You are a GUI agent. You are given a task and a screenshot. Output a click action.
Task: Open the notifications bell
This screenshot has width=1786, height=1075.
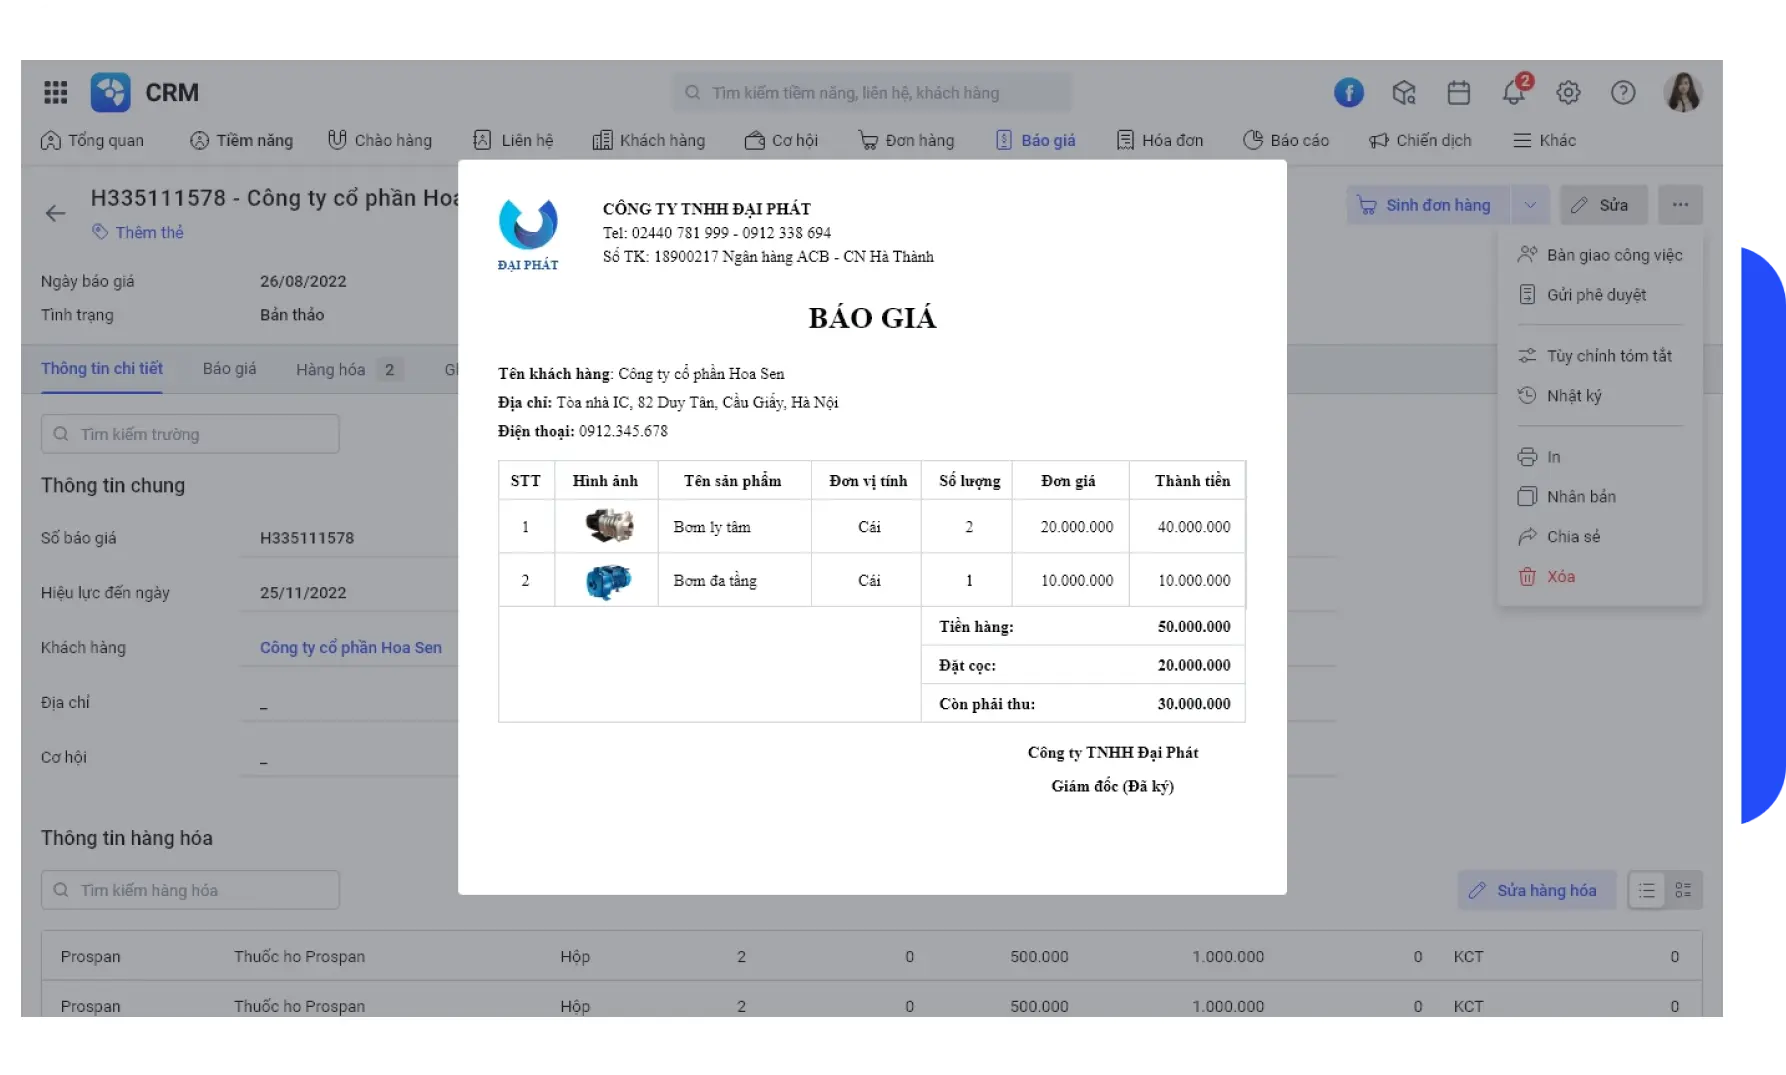point(1513,92)
